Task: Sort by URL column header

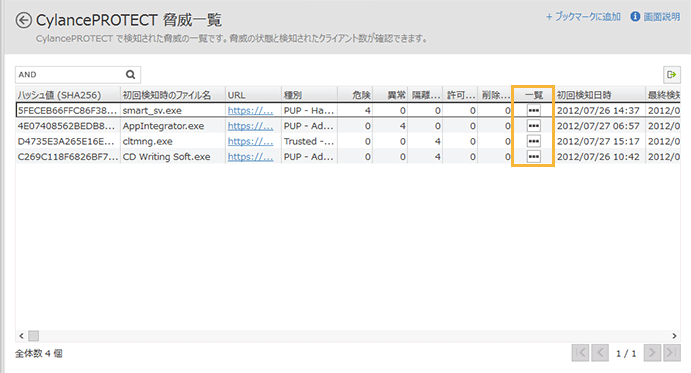Action: coord(253,95)
